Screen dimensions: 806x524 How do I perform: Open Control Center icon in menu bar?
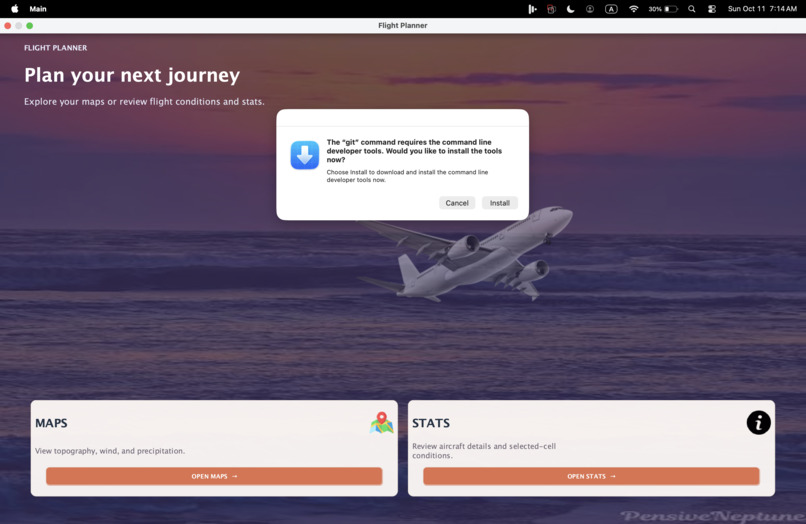pos(712,9)
